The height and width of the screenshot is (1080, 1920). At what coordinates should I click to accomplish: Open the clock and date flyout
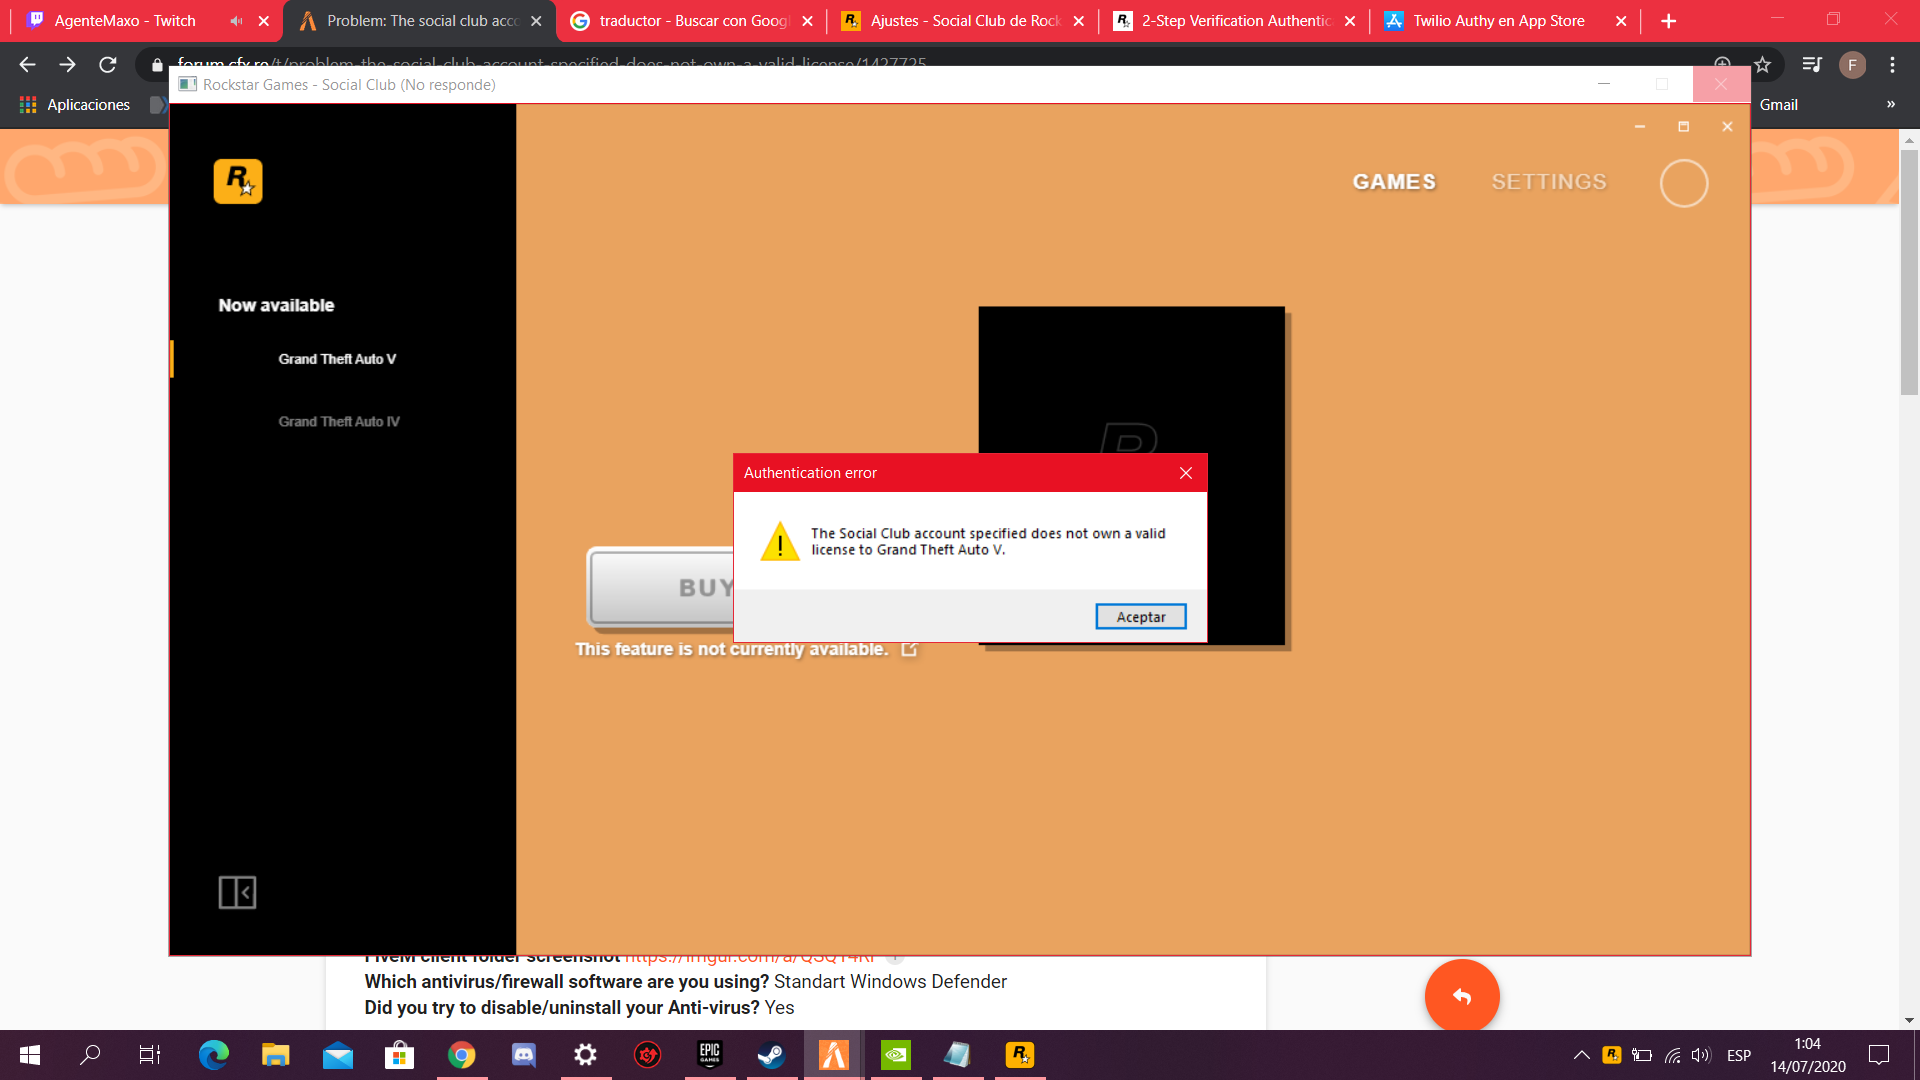[x=1808, y=1055]
